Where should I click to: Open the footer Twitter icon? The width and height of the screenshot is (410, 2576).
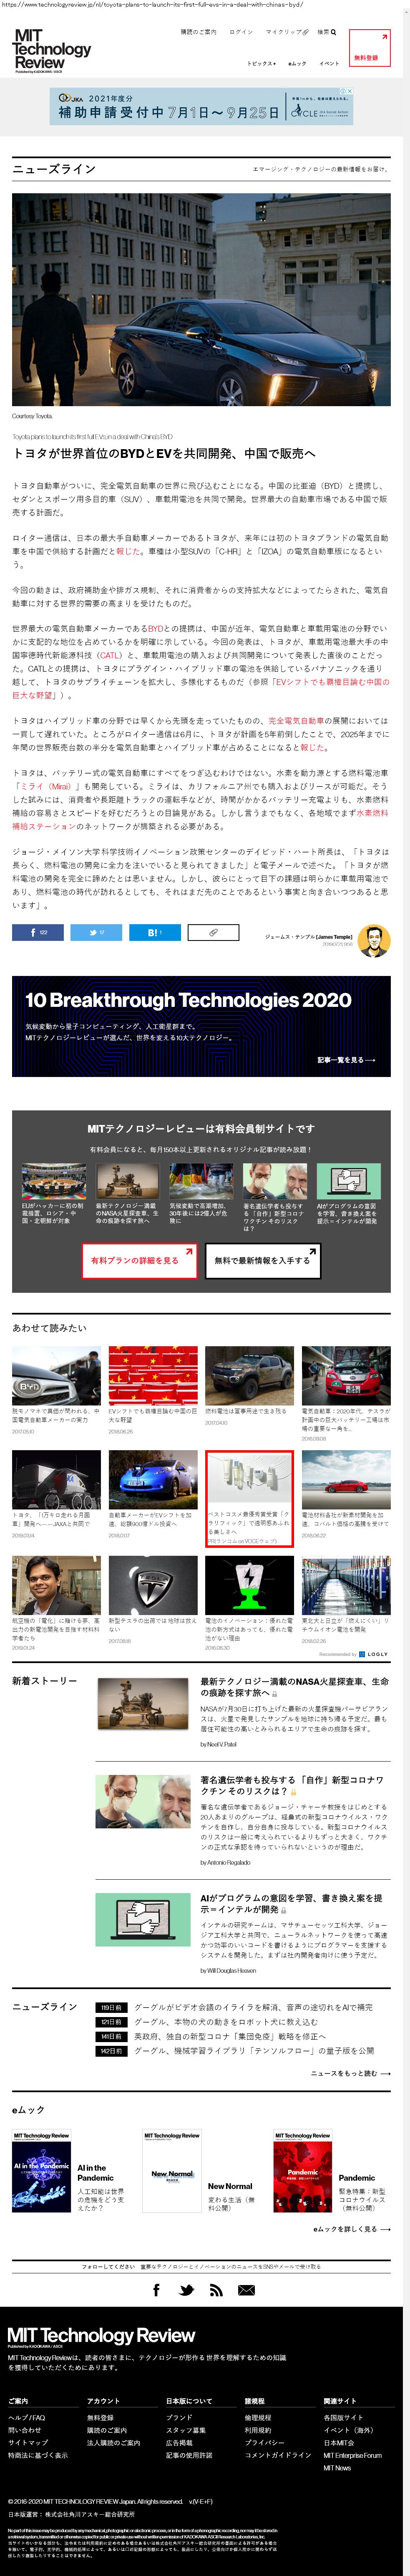click(187, 2290)
